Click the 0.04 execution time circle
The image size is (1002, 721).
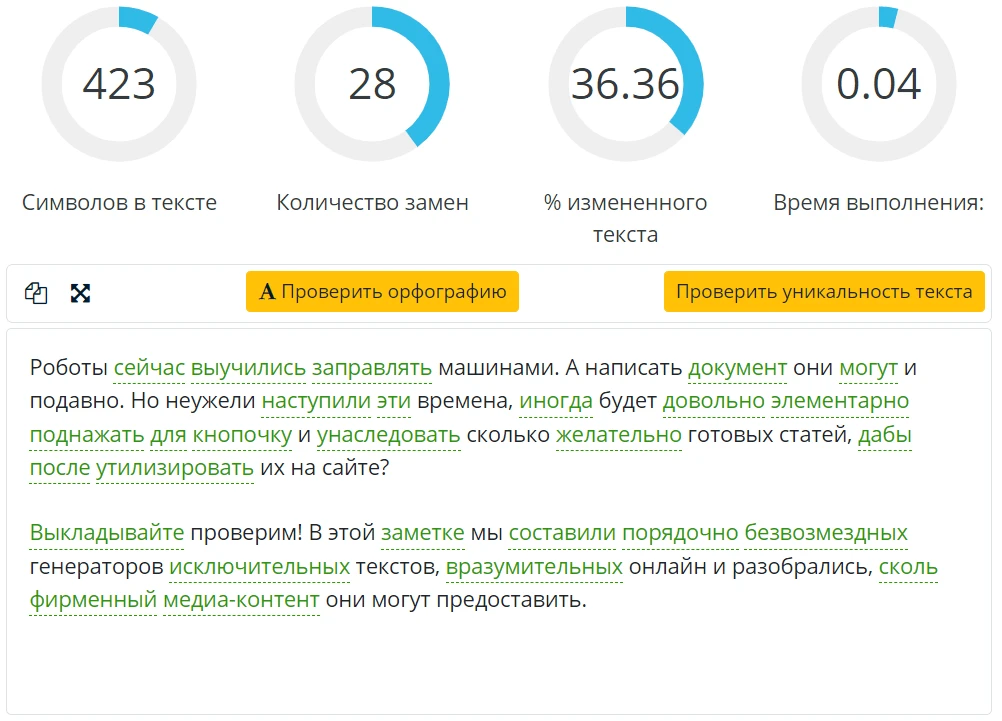[879, 84]
